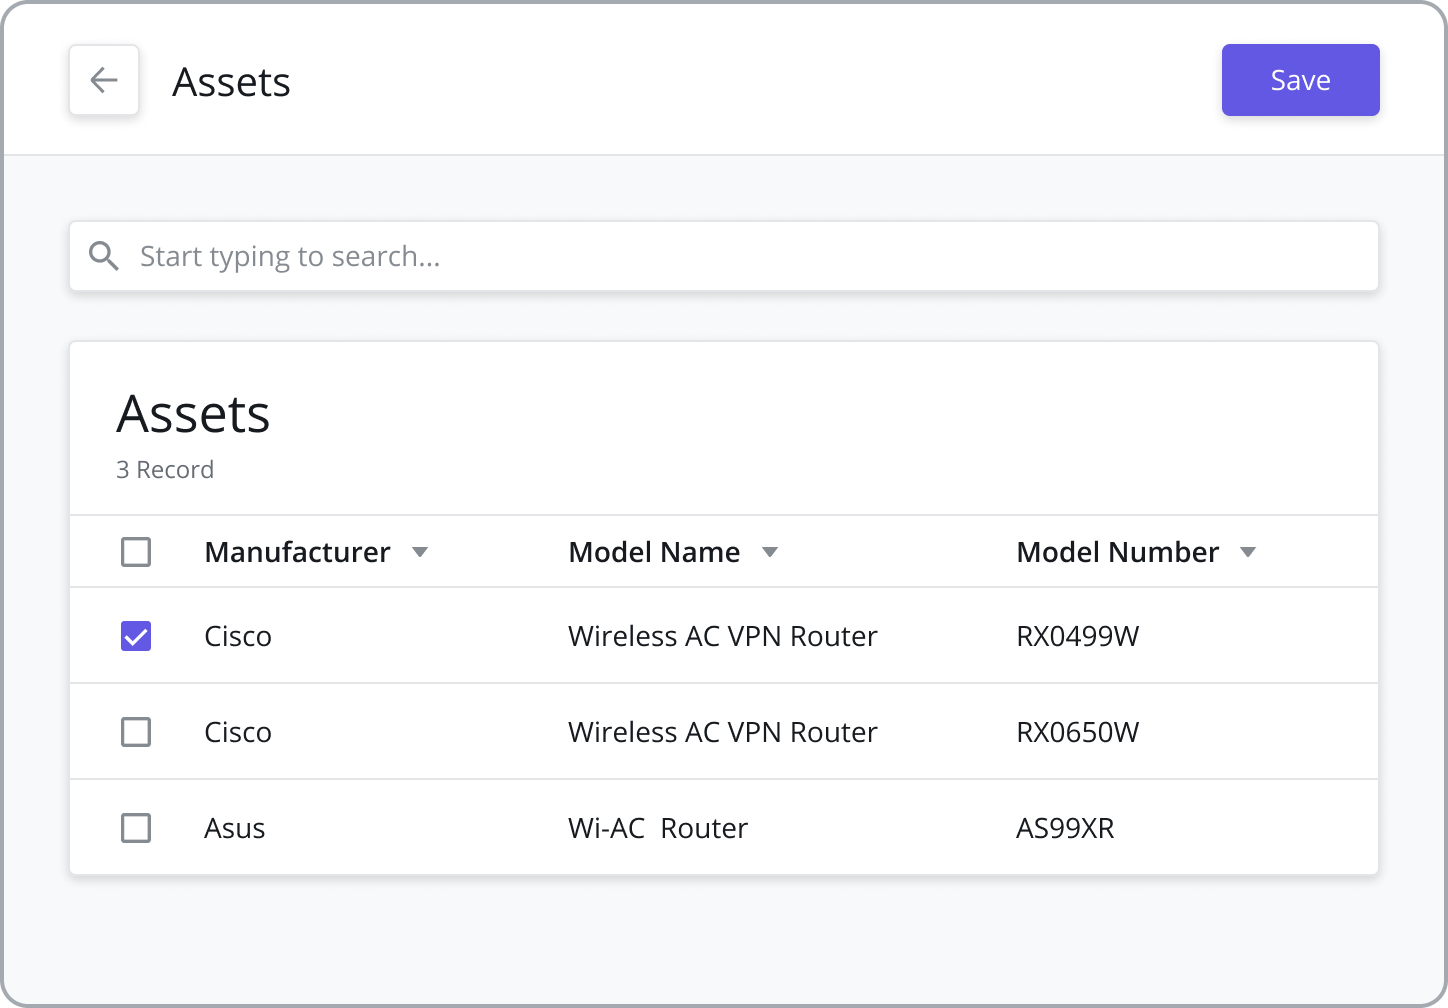This screenshot has width=1448, height=1008.
Task: Save the asset selection
Action: [x=1300, y=80]
